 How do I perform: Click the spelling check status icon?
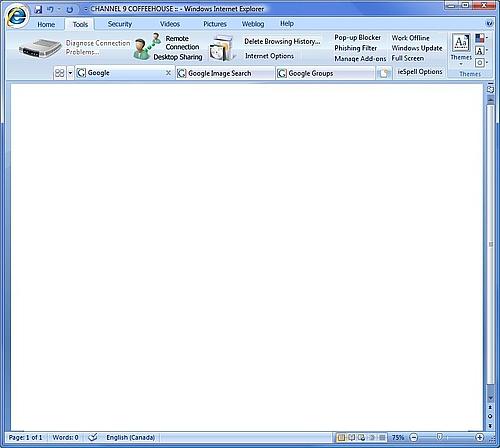pos(93,437)
